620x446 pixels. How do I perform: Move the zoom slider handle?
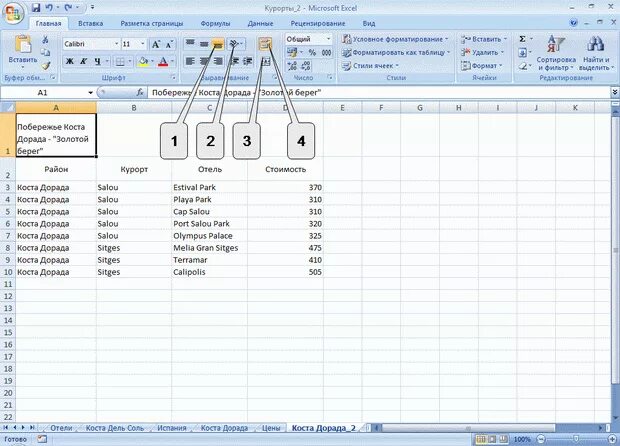[576, 439]
